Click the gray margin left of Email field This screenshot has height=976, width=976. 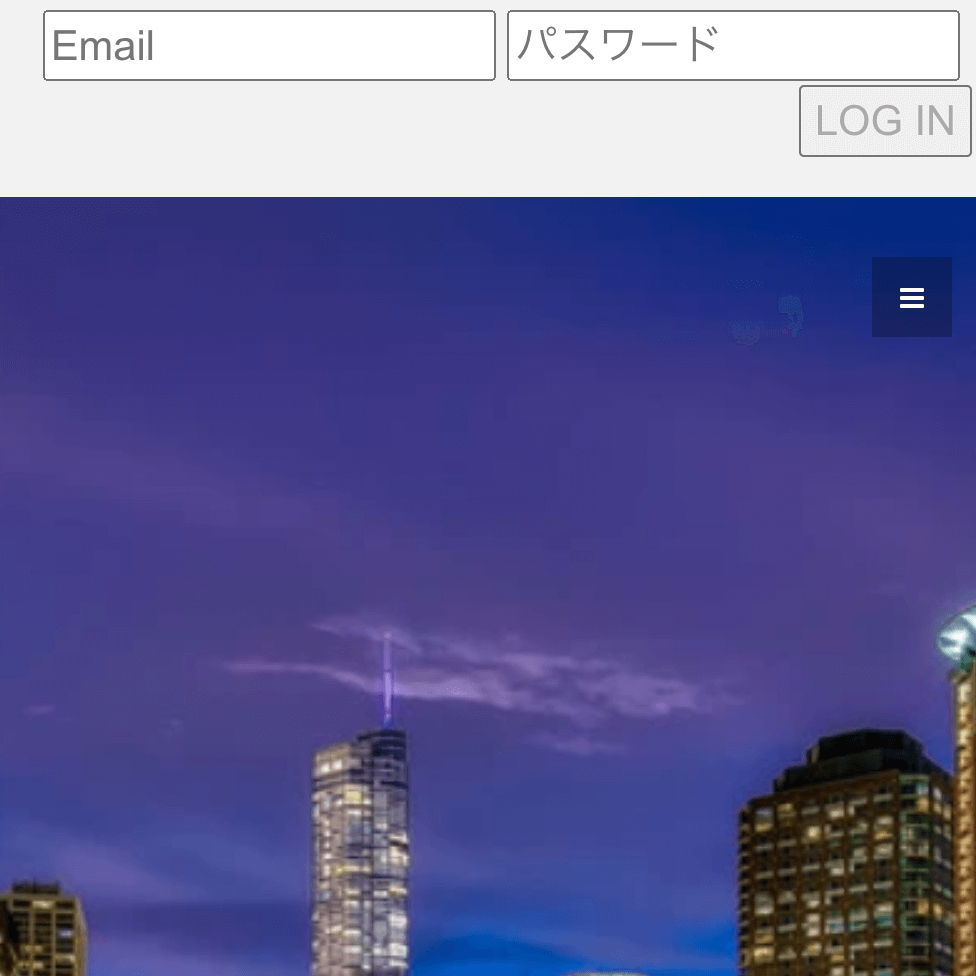coord(20,46)
